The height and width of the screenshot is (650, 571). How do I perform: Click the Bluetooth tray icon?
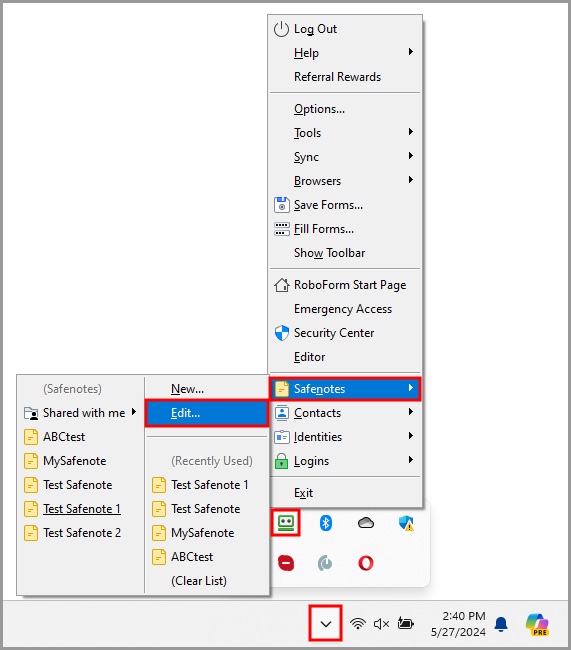point(326,523)
